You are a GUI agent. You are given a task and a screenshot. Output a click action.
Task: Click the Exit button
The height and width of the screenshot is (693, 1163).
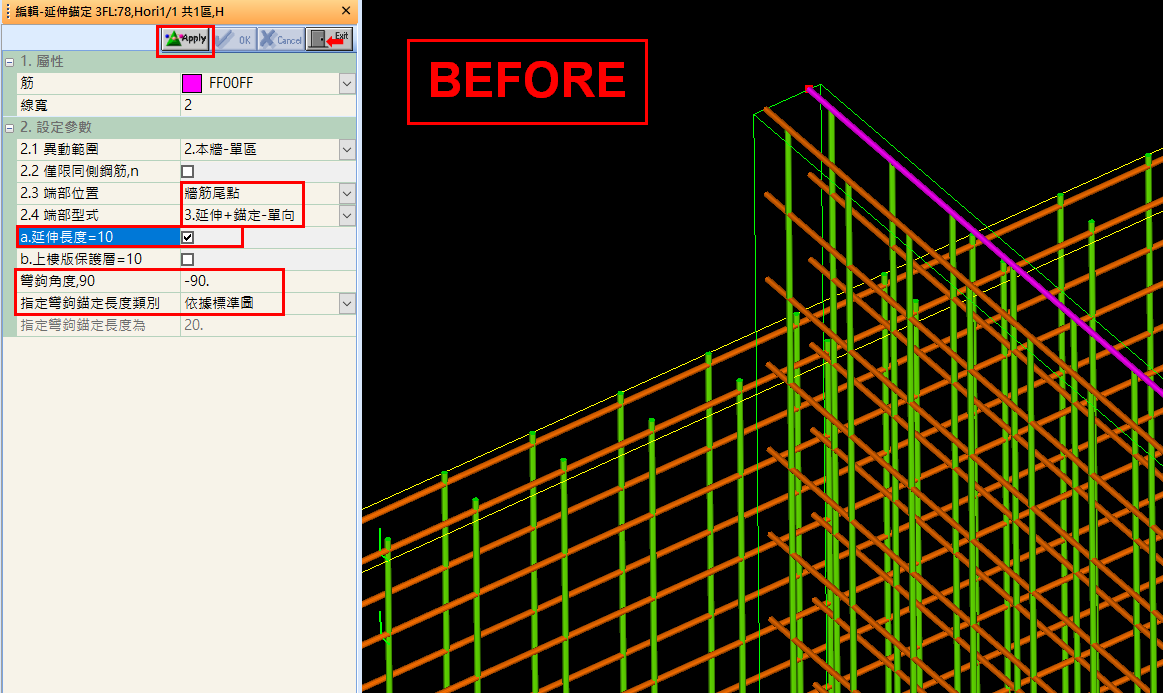point(330,39)
